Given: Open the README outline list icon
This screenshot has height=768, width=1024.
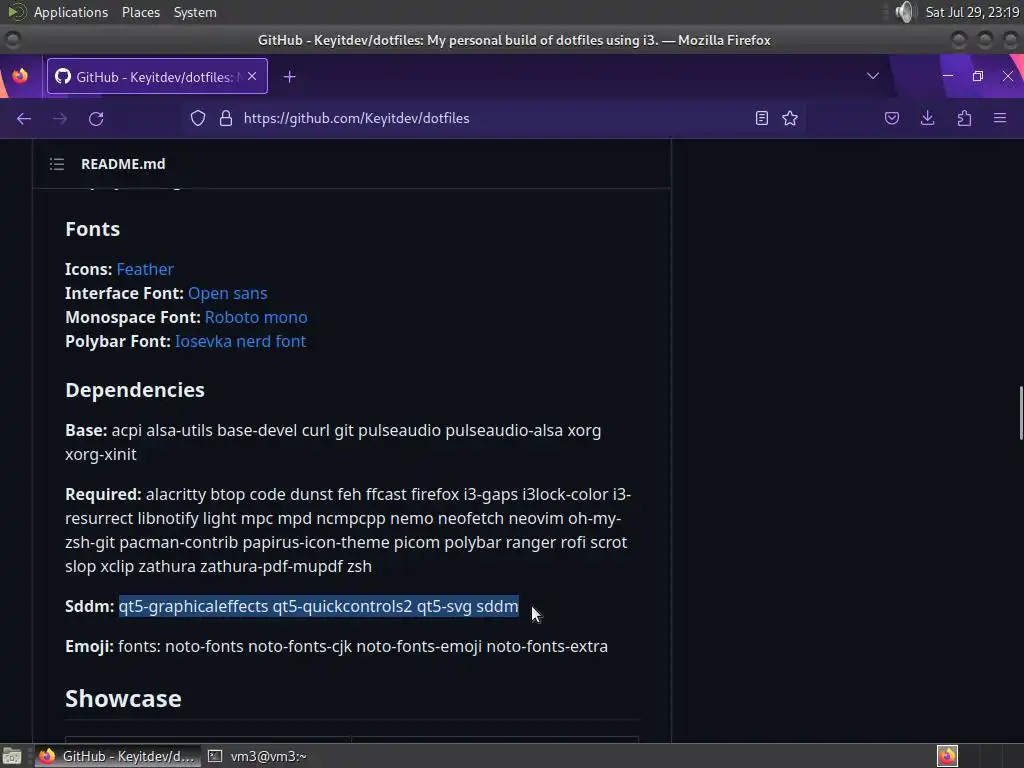Looking at the screenshot, I should click(x=57, y=164).
